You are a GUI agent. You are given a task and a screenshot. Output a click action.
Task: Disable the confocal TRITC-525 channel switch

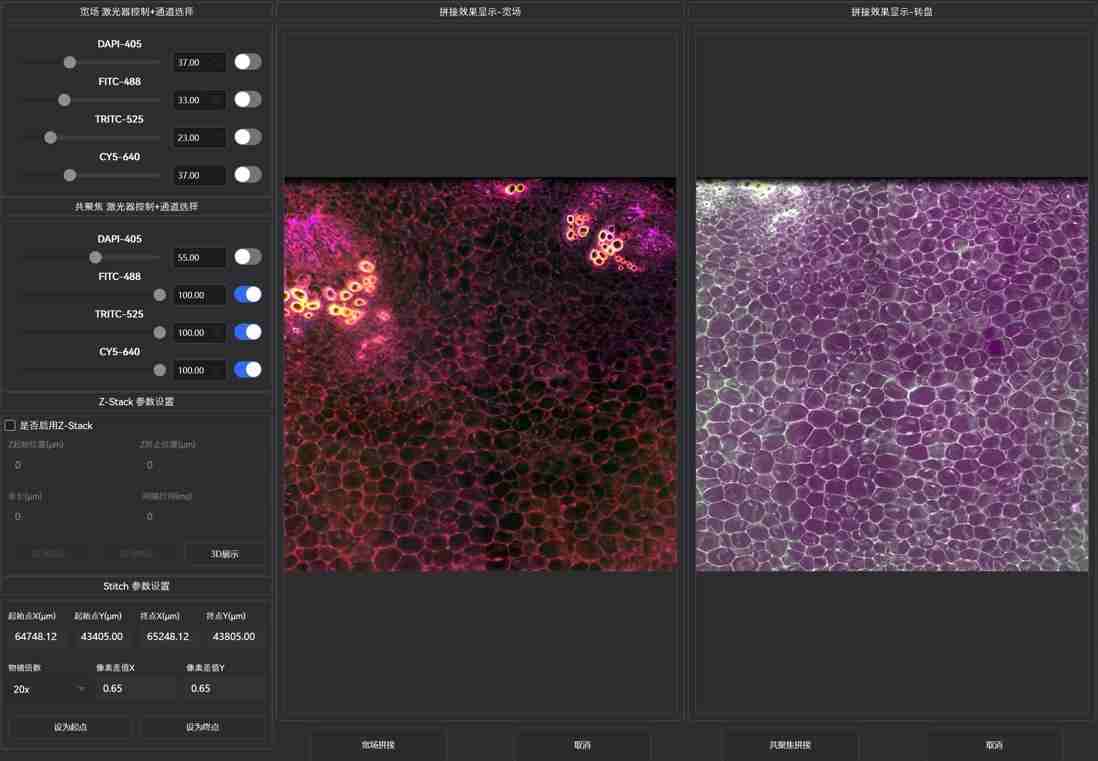pos(247,332)
